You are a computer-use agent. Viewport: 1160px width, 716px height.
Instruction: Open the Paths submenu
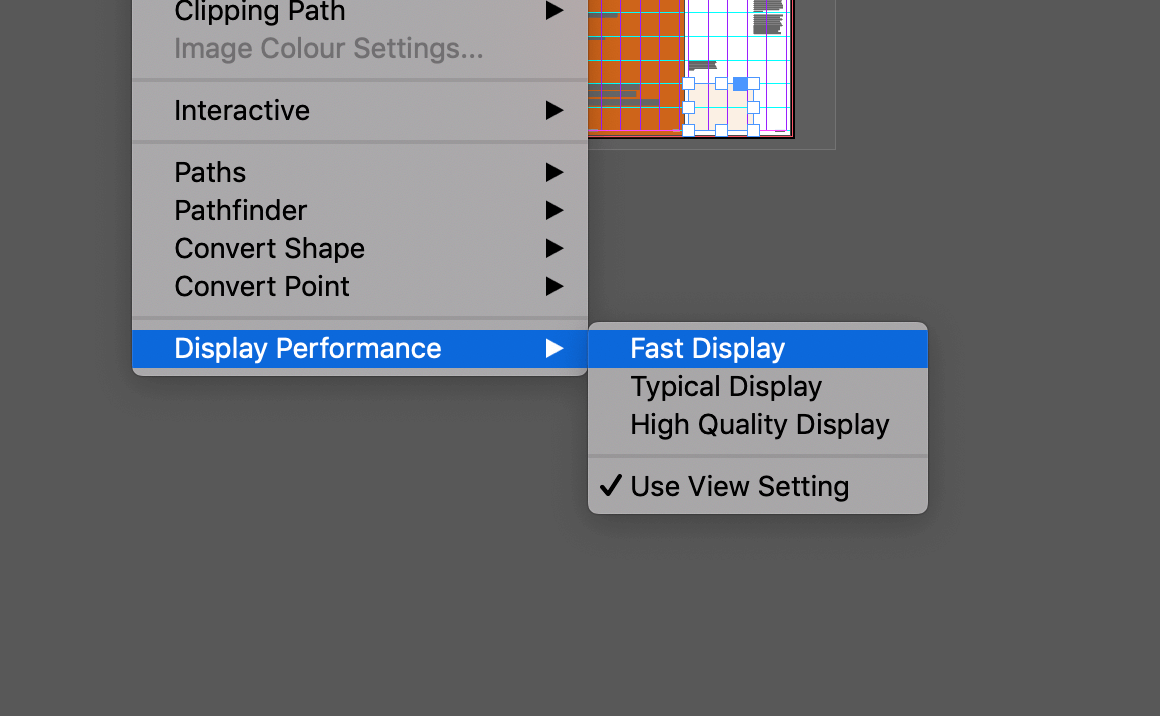[x=210, y=173]
